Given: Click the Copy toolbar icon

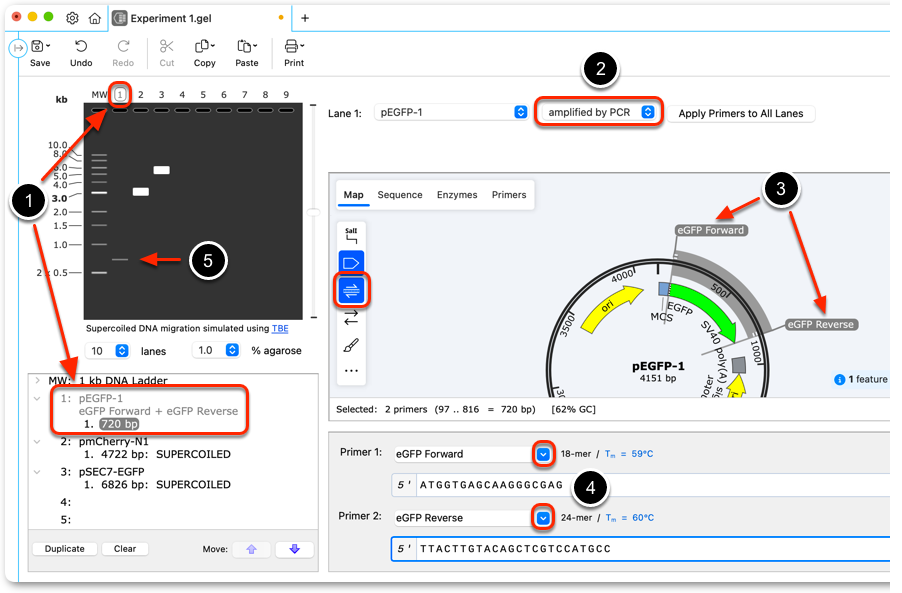Looking at the screenshot, I should pos(204,47).
